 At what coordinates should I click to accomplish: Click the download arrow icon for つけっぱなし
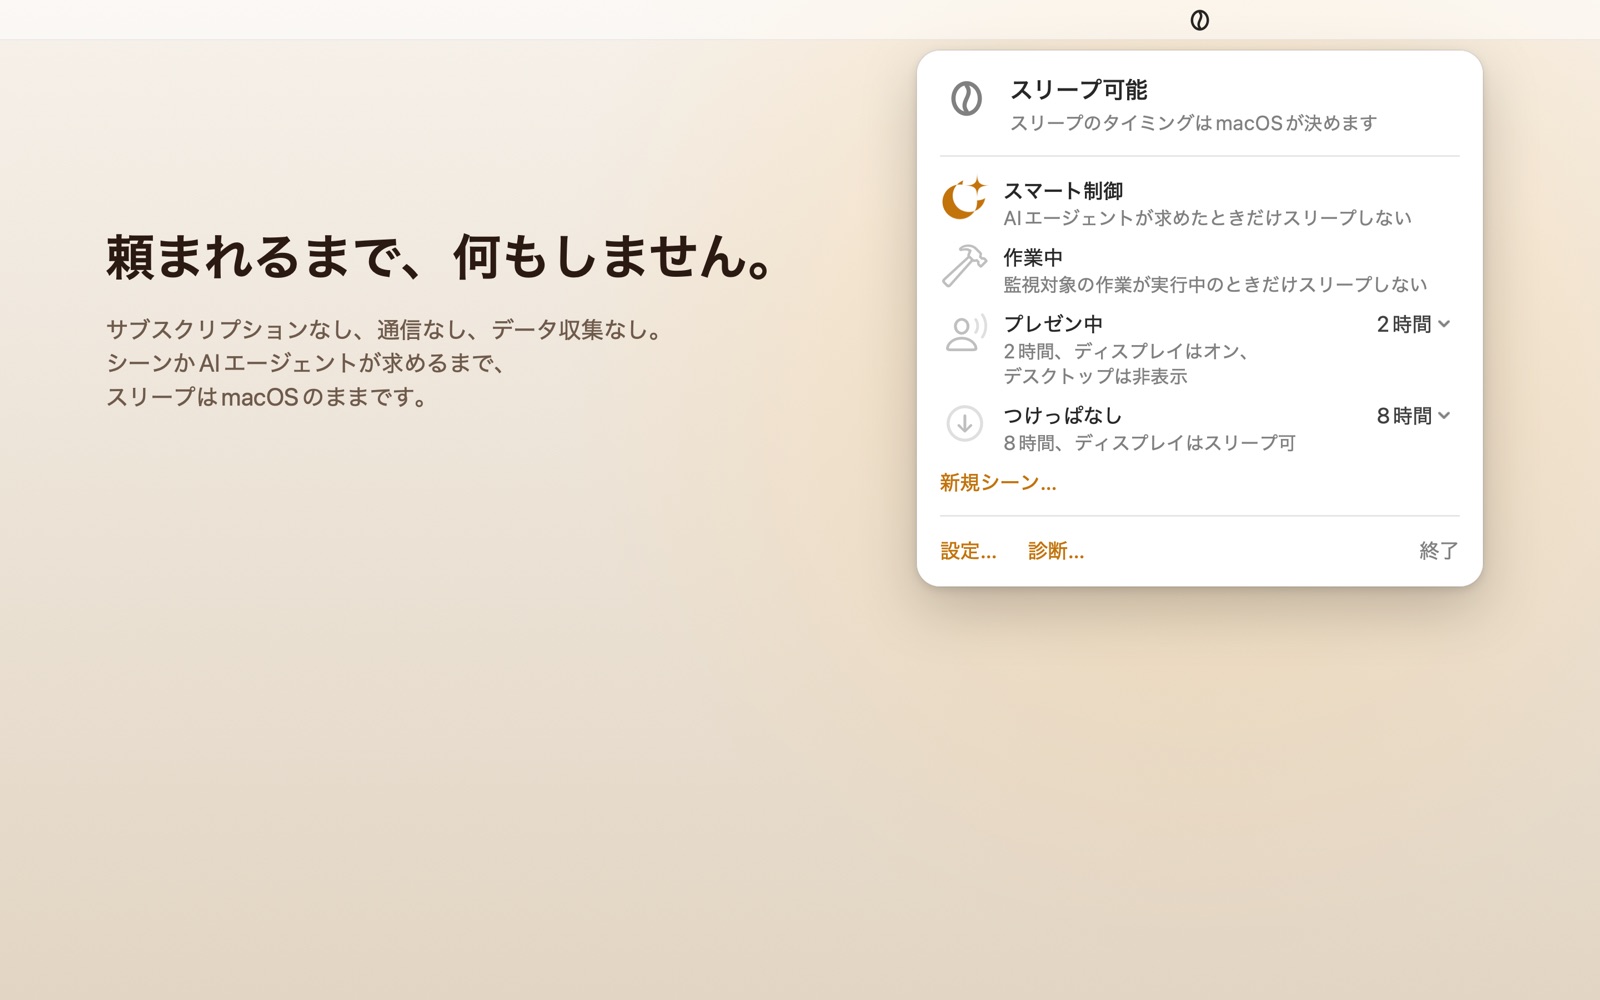coord(964,423)
